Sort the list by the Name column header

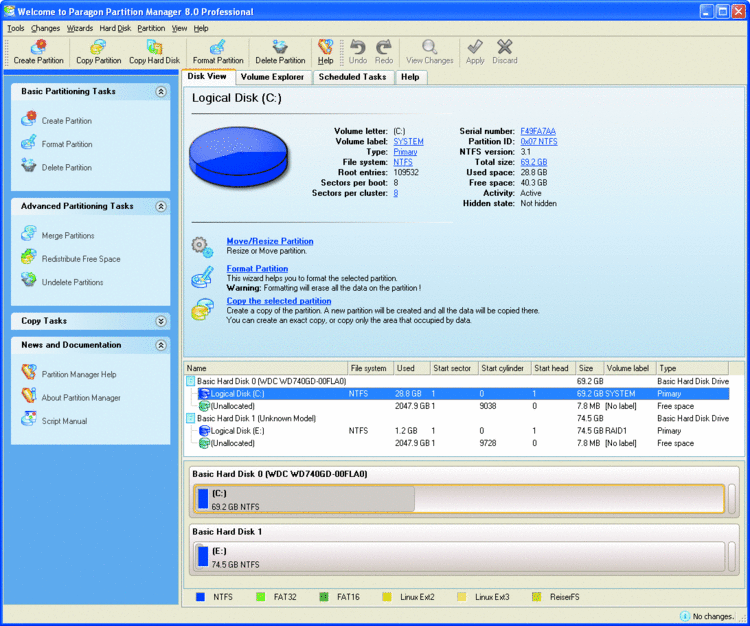pos(265,368)
